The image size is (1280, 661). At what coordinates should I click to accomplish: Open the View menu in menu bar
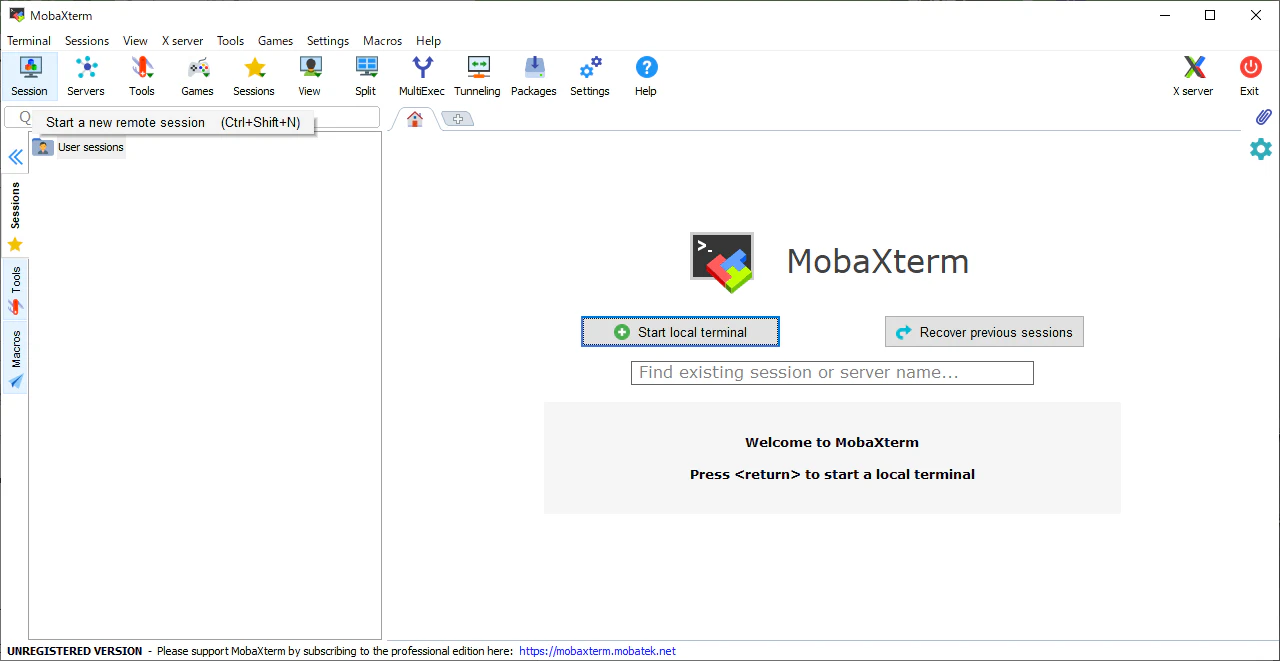(x=135, y=41)
